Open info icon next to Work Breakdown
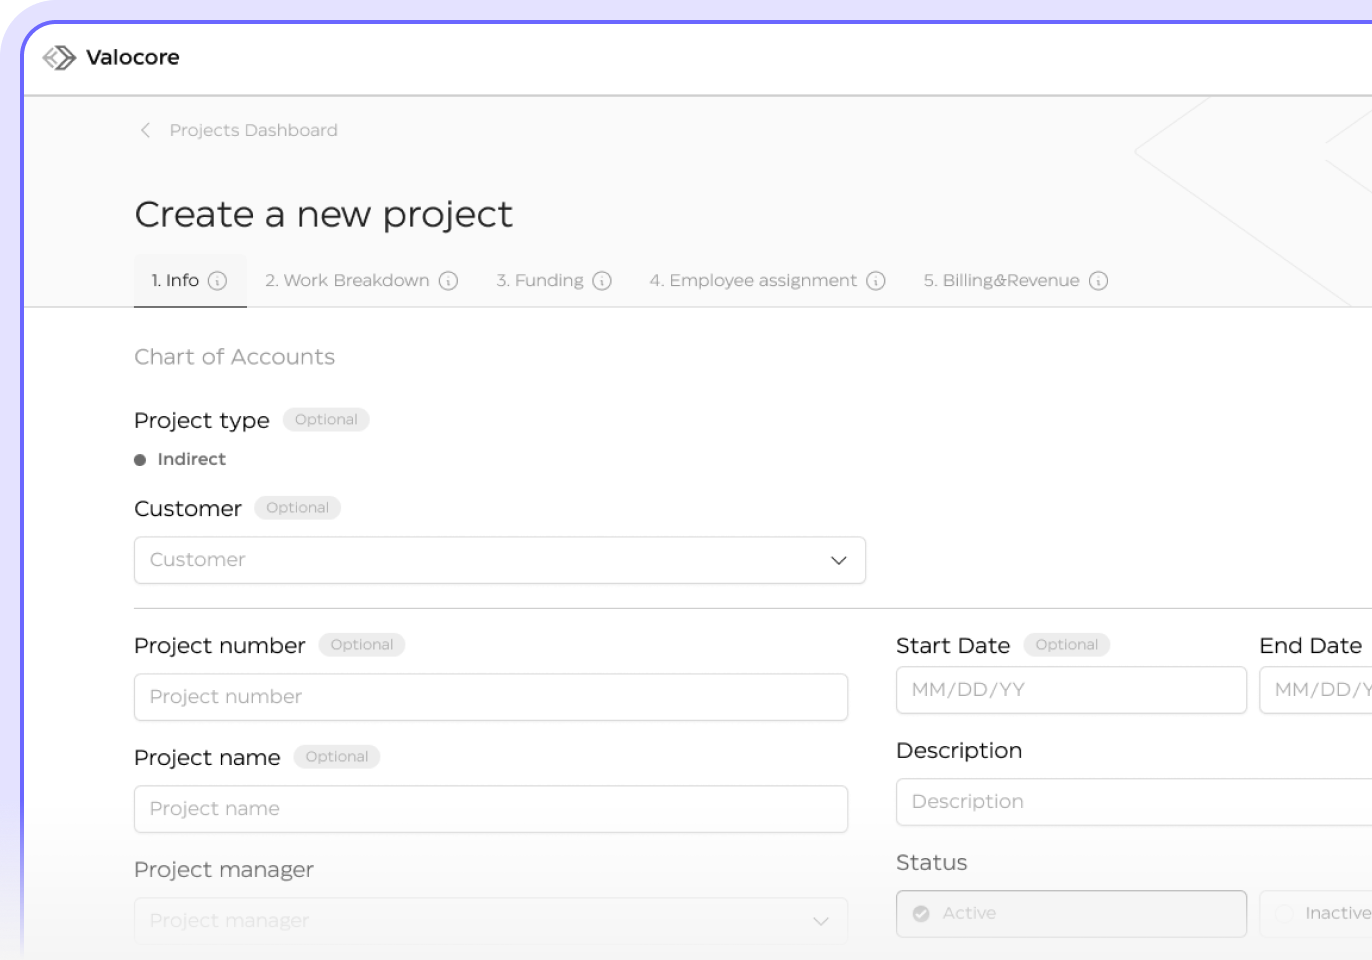The width and height of the screenshot is (1372, 960). (448, 281)
